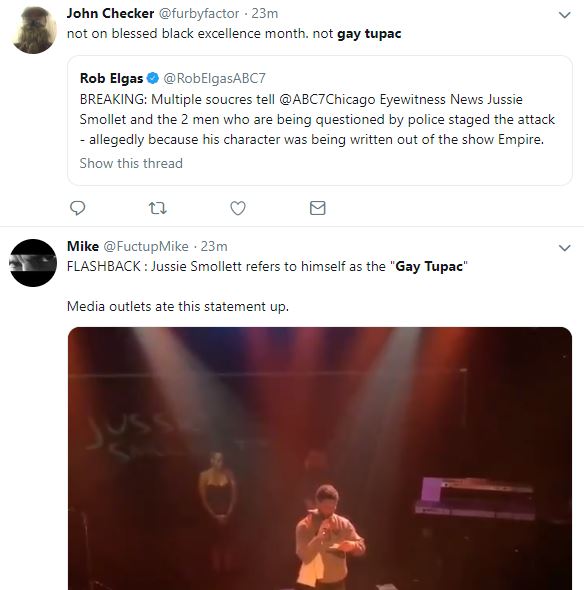Click the Rob Elgas display name
This screenshot has height=590, width=584.
coord(111,78)
